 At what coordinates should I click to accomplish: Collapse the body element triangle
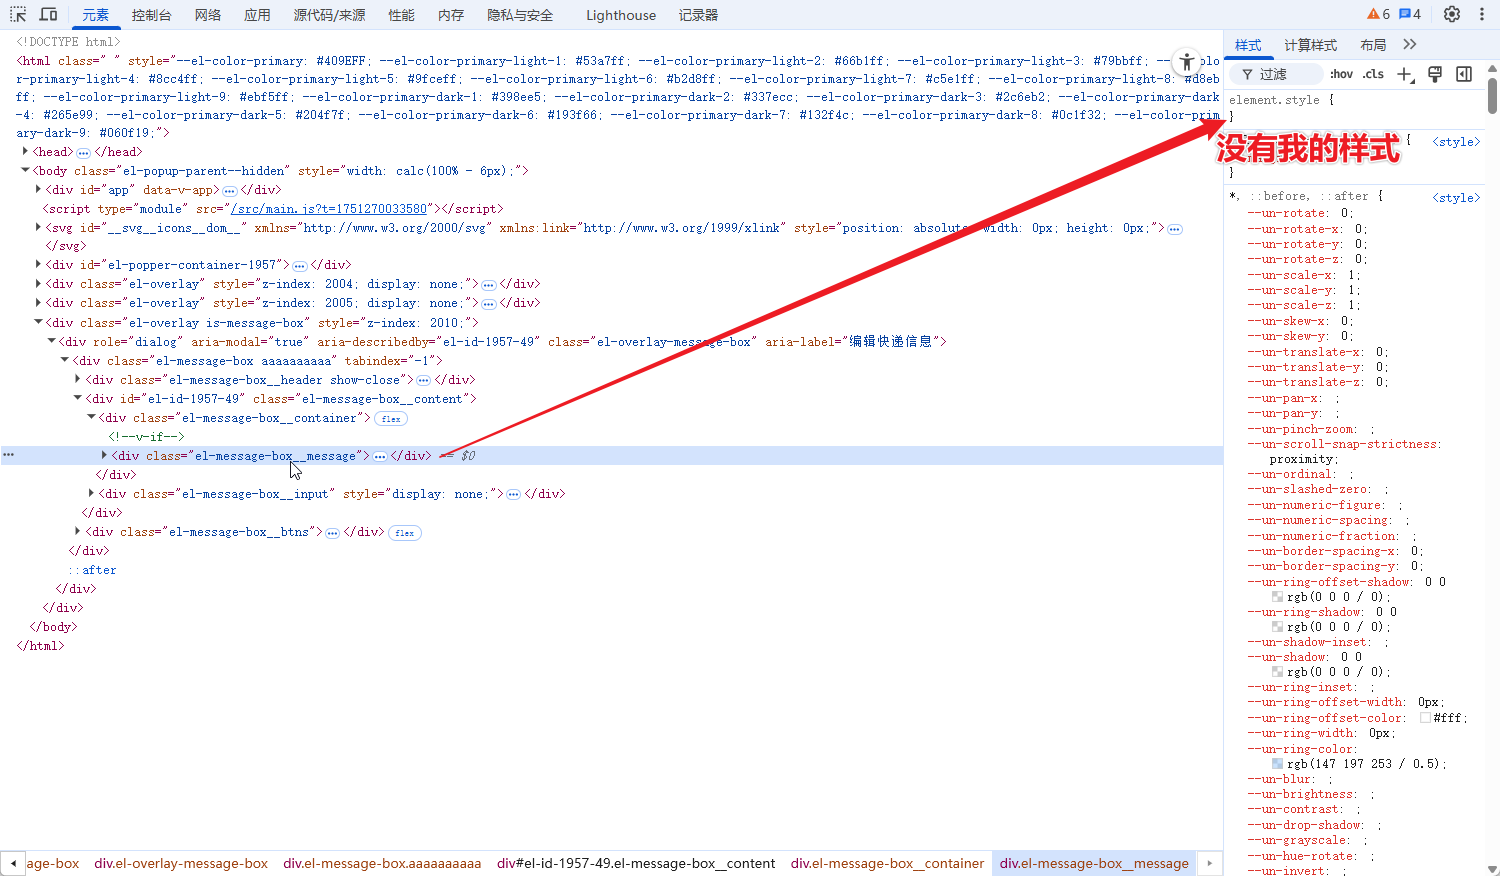pyautogui.click(x=25, y=170)
